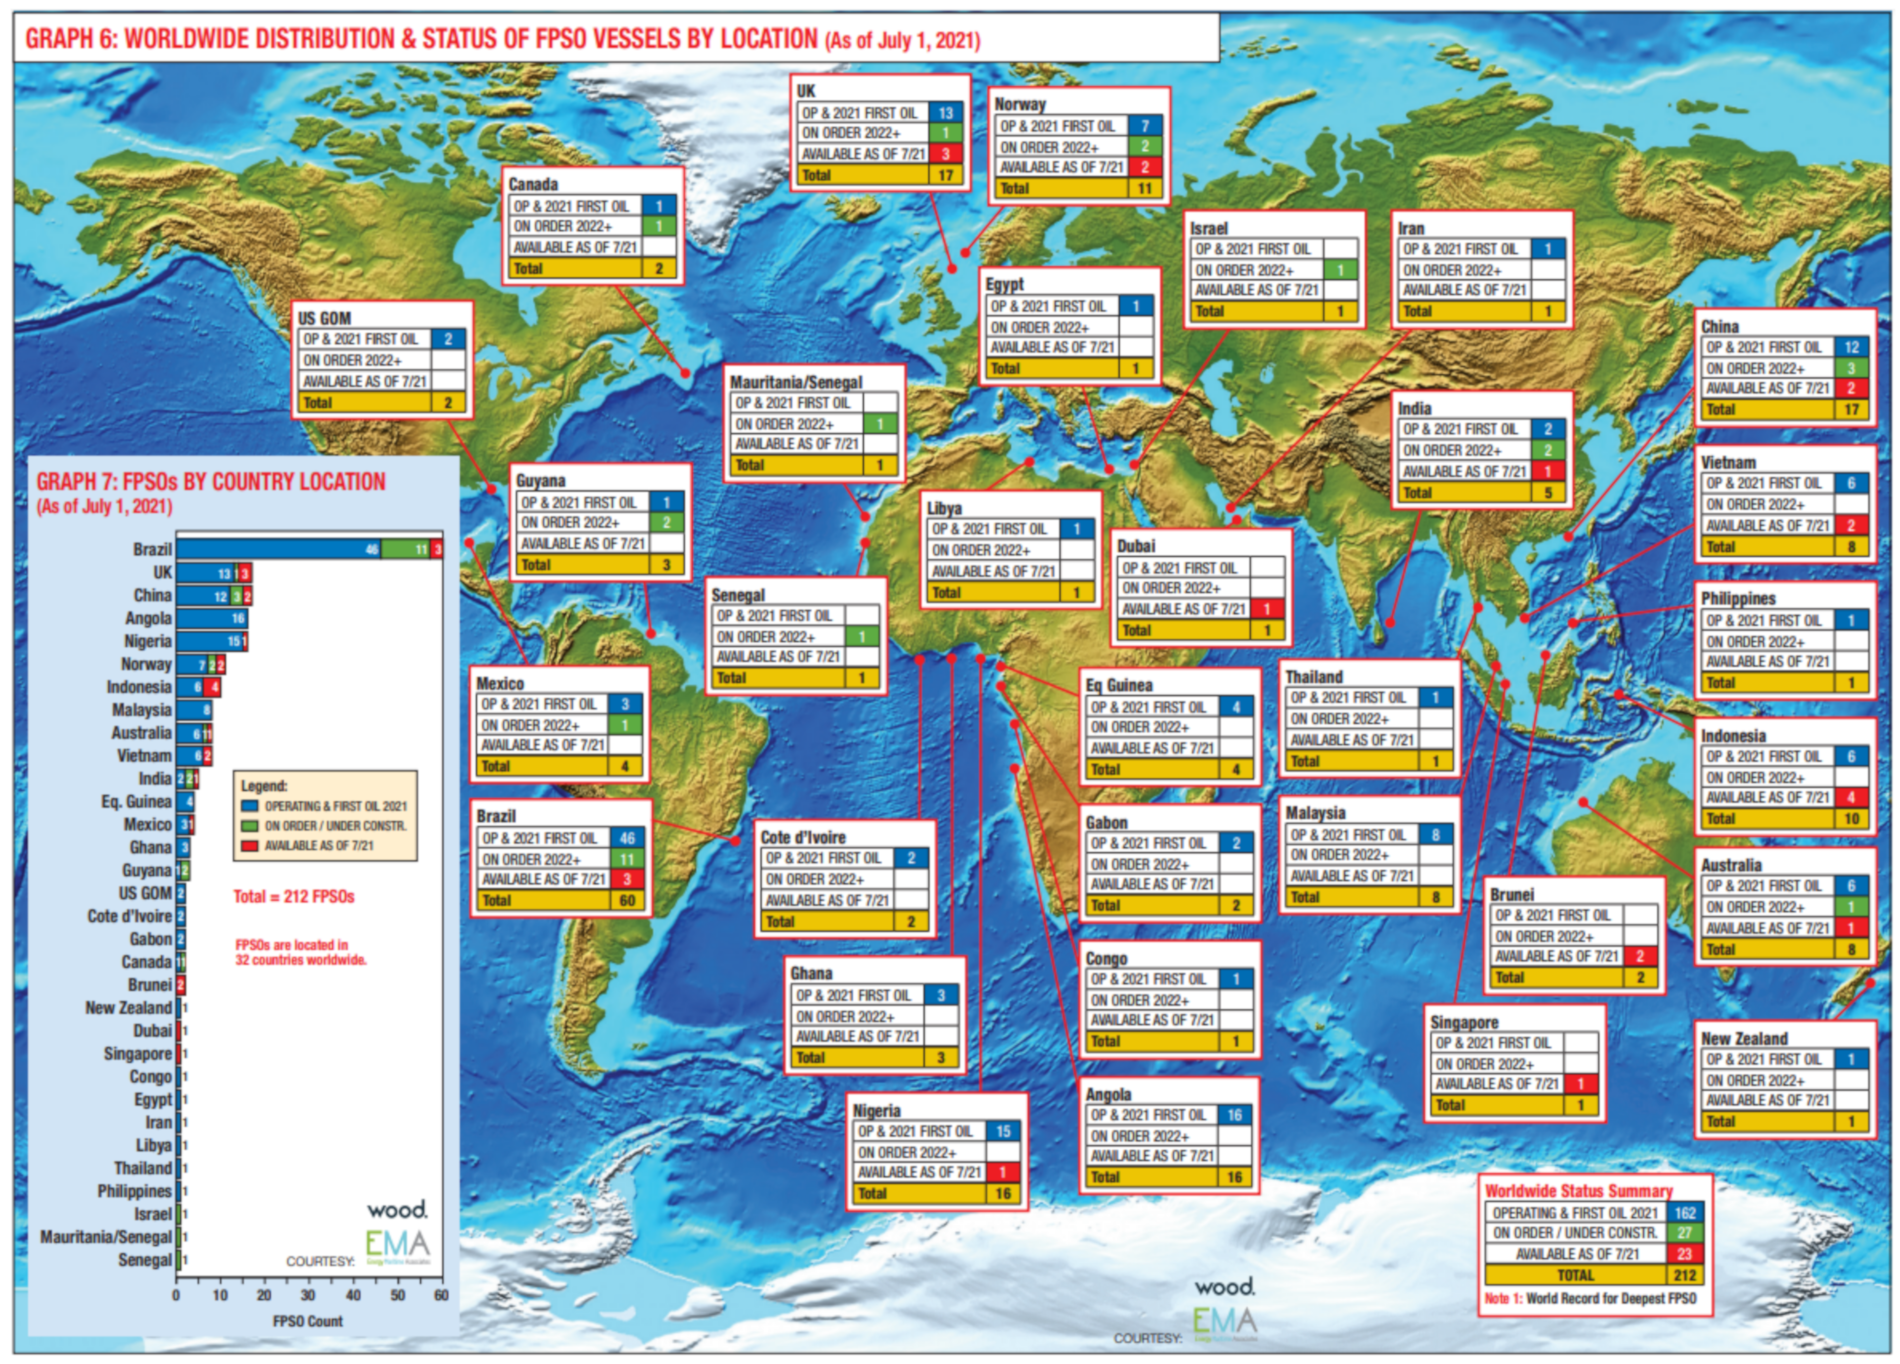This screenshot has height=1364, width=1900.
Task: Open the Worldwide Status Summary heading
Action: point(1578,1191)
